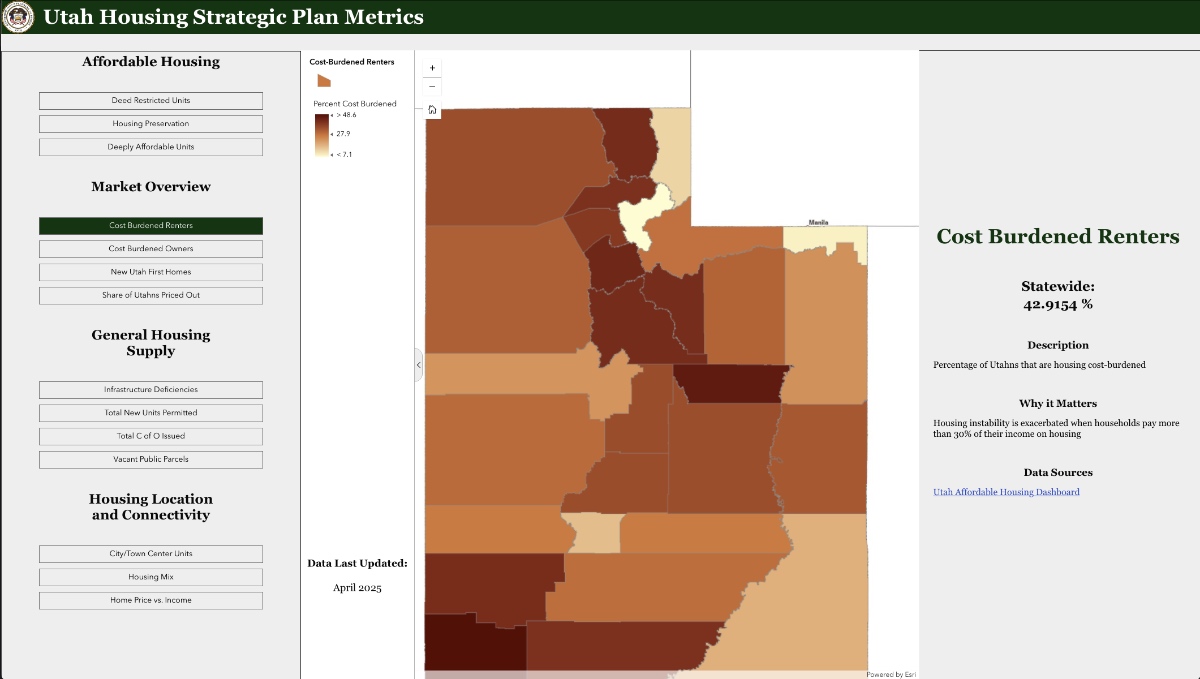Image resolution: width=1200 pixels, height=679 pixels.
Task: Click the zoom out icon on the map
Action: coord(431,86)
